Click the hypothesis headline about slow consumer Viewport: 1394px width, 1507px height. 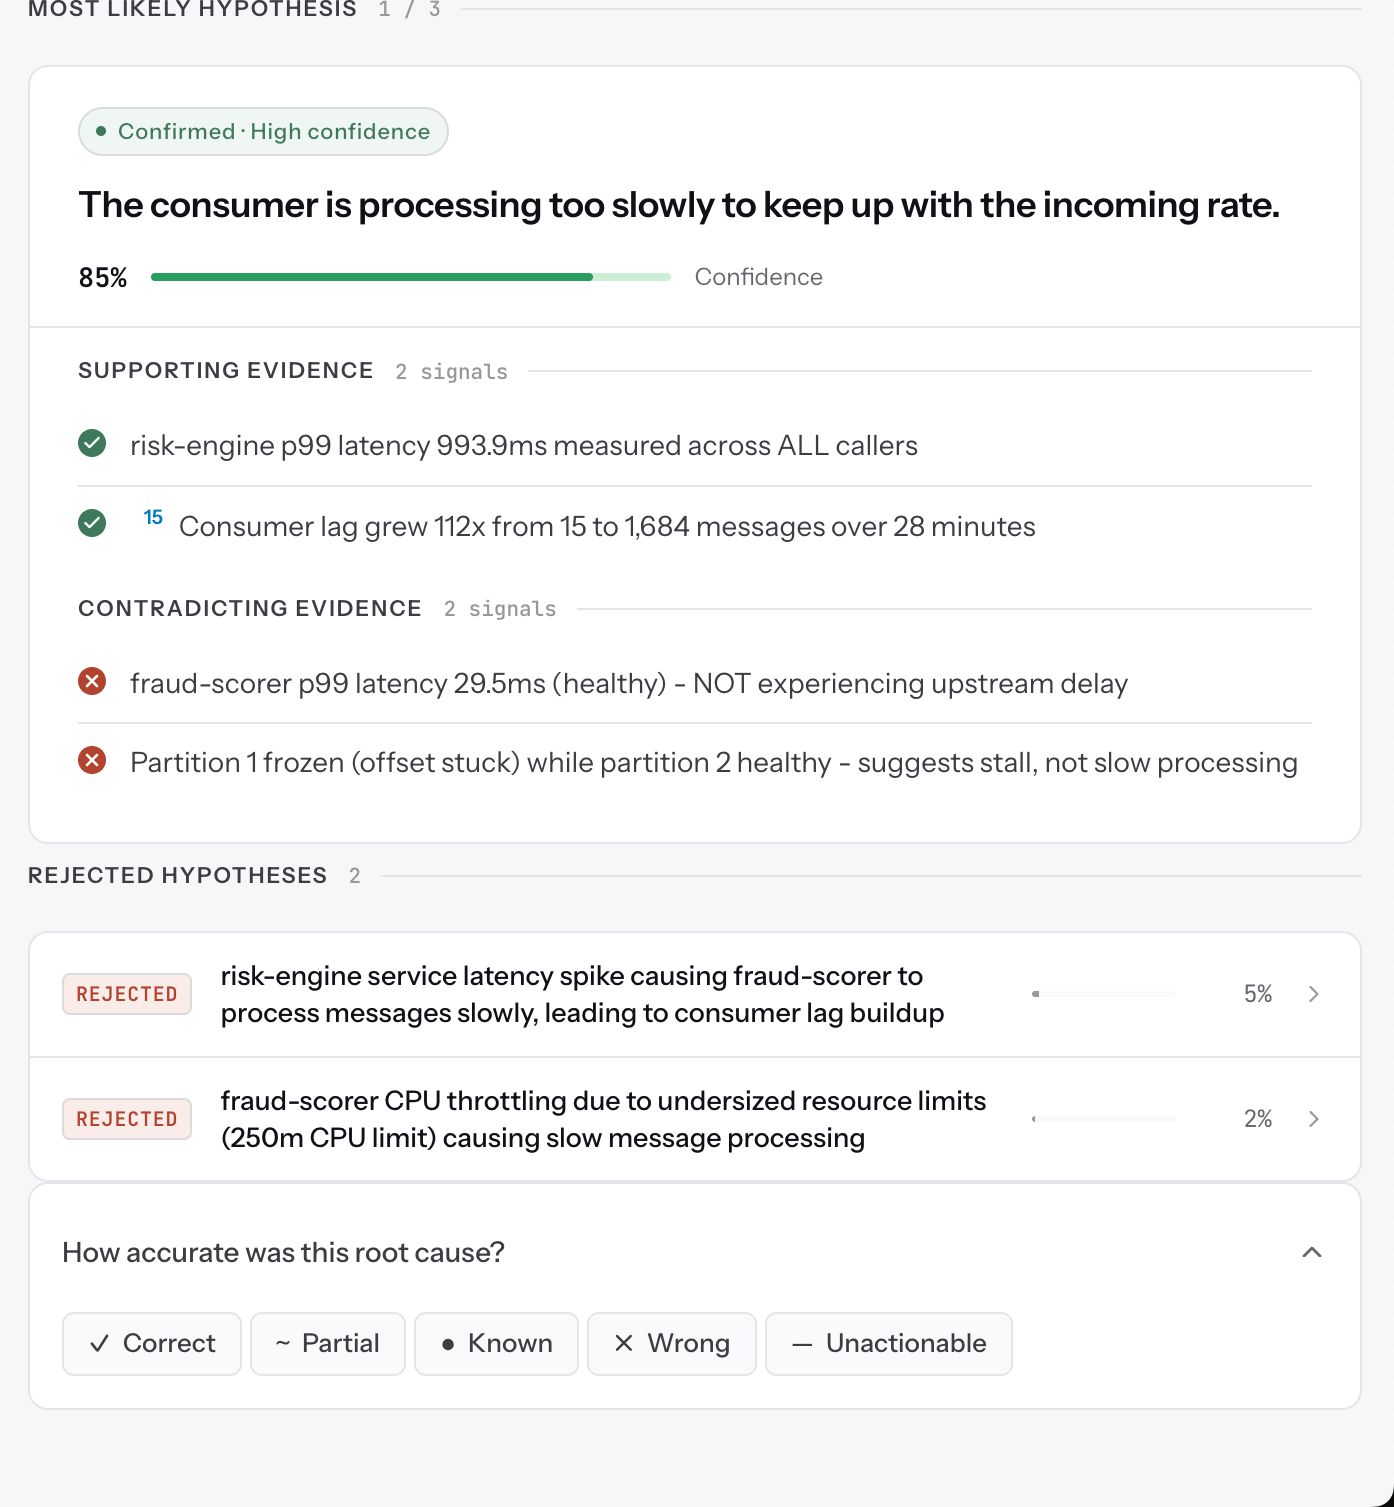click(x=679, y=205)
